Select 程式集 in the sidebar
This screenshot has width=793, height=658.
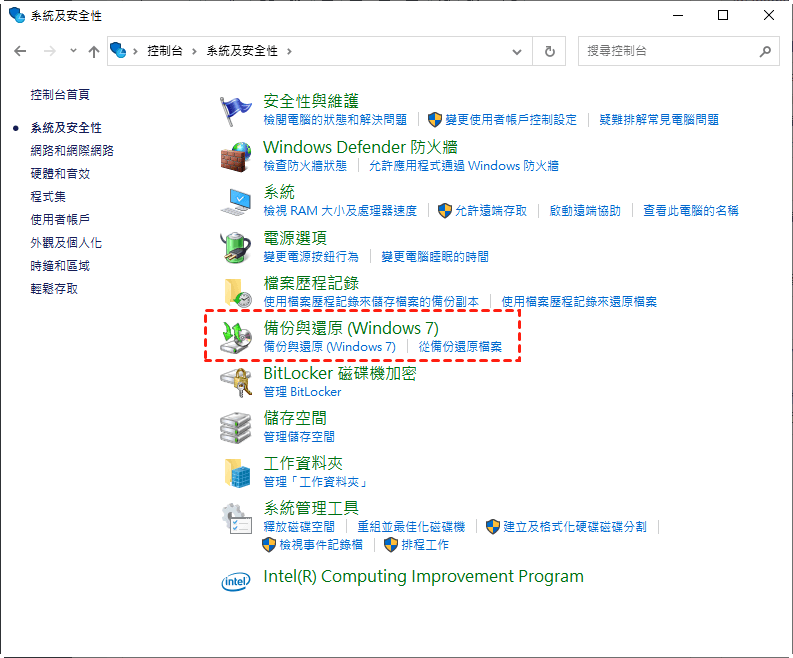[48, 197]
